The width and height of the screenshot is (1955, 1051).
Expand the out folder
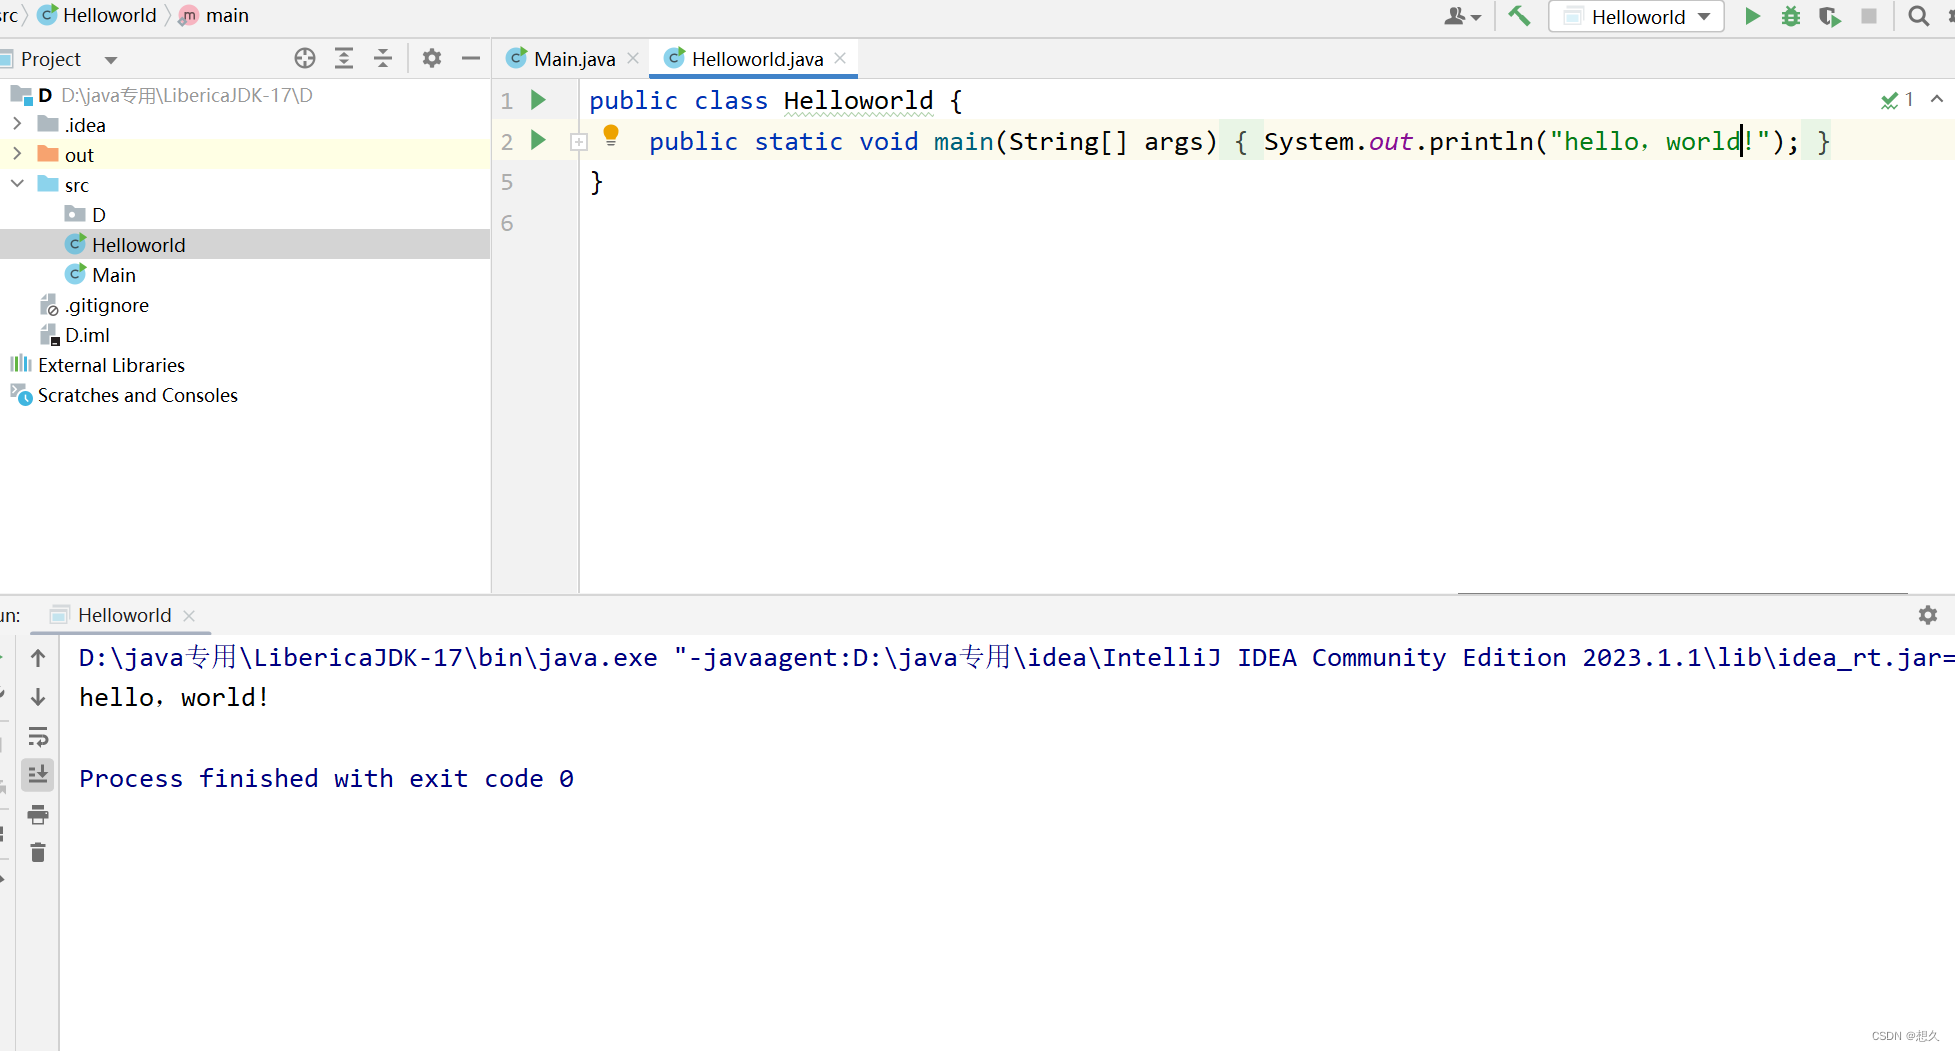[17, 154]
